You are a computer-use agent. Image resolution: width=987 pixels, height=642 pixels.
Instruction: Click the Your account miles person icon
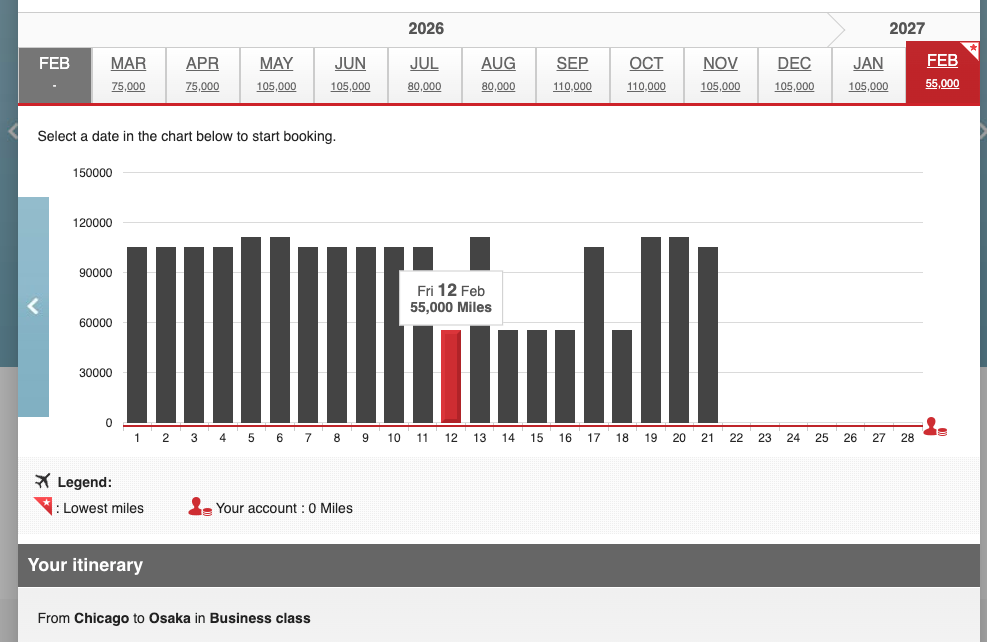click(x=196, y=506)
